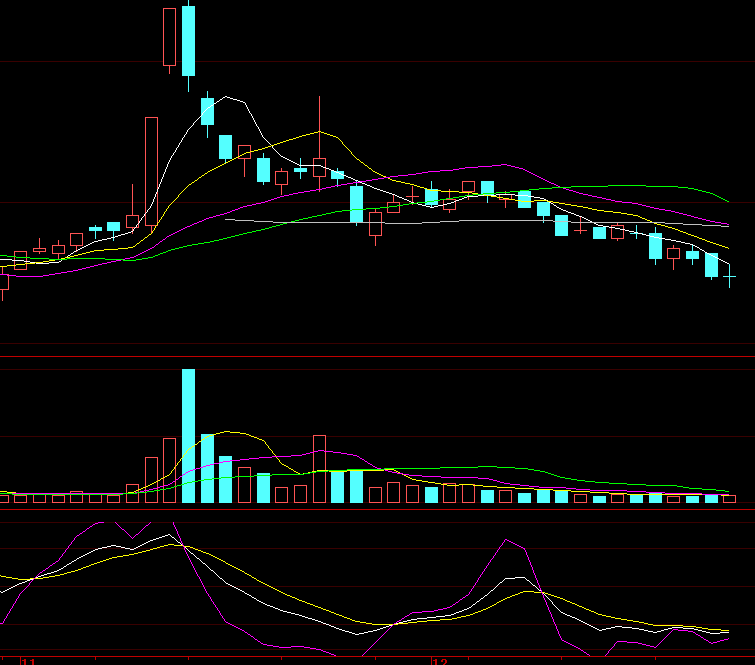The image size is (755, 665).
Task: Click the long hollow candlestick before the price gap
Action: [x=151, y=172]
